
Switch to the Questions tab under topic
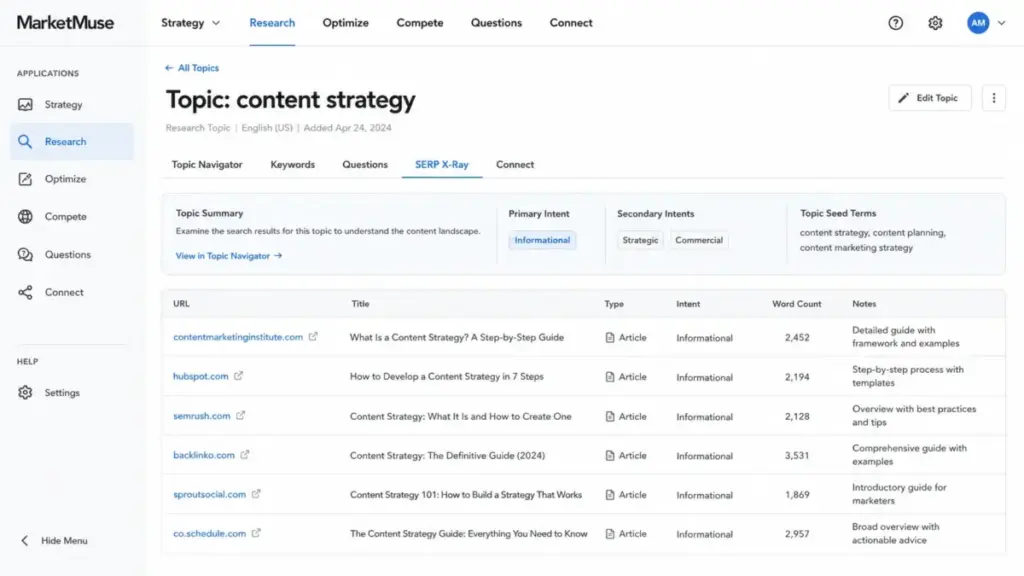(x=365, y=165)
